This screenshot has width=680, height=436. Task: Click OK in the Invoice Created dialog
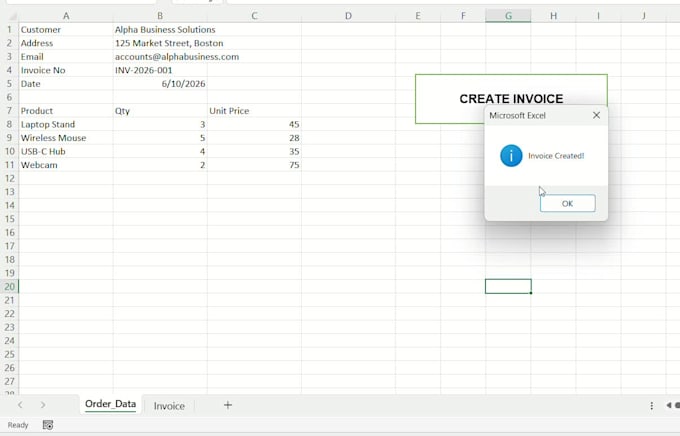tap(567, 203)
